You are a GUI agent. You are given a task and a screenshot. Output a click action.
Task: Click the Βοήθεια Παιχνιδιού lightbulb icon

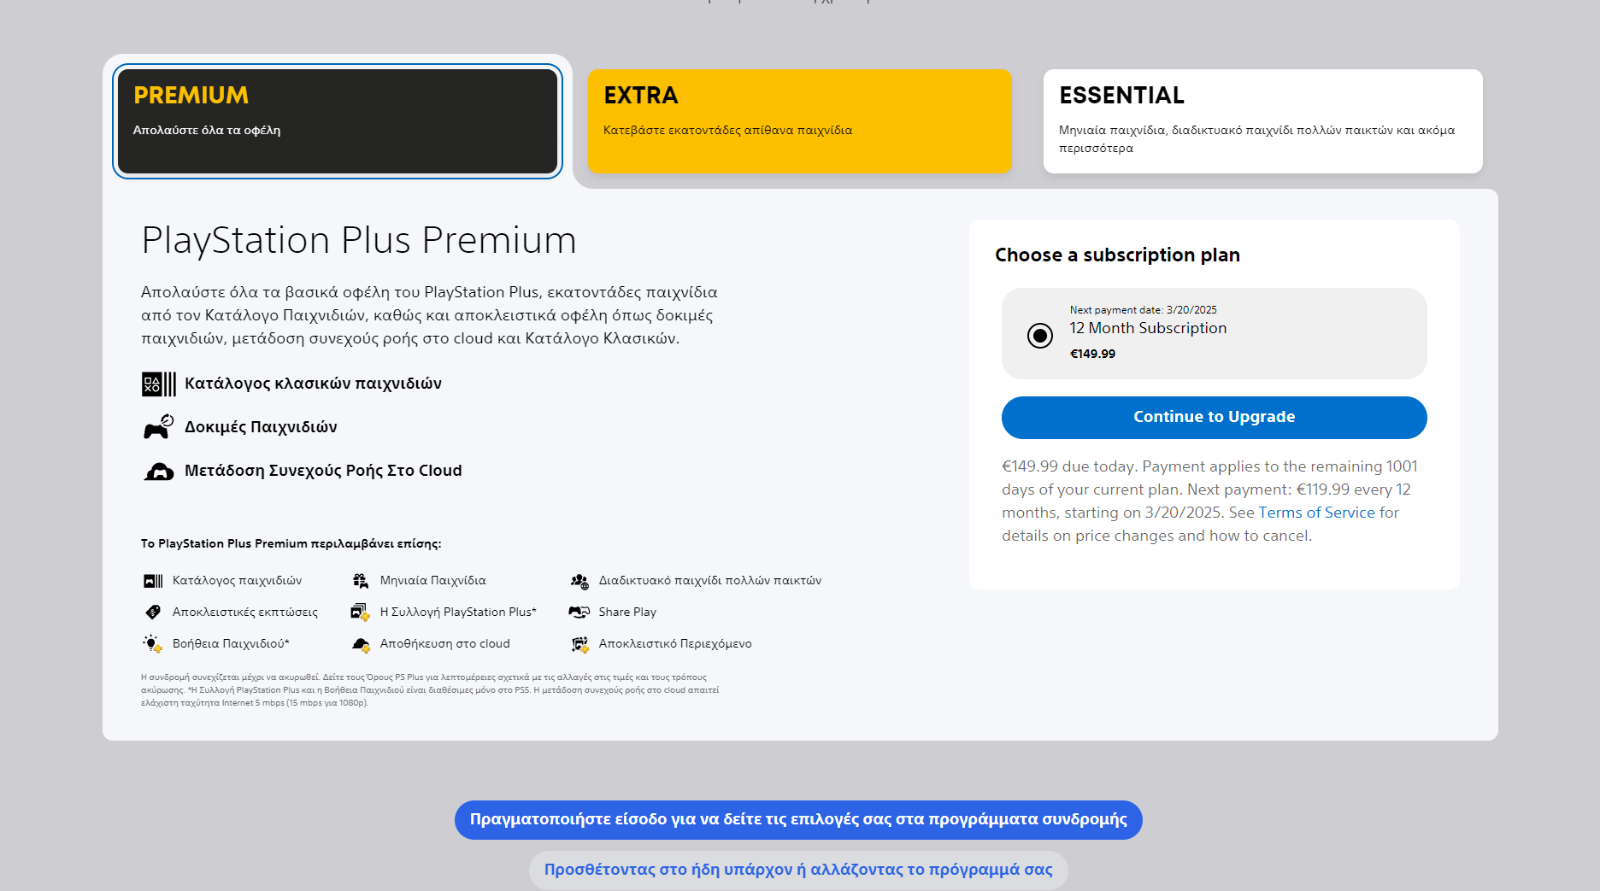153,644
